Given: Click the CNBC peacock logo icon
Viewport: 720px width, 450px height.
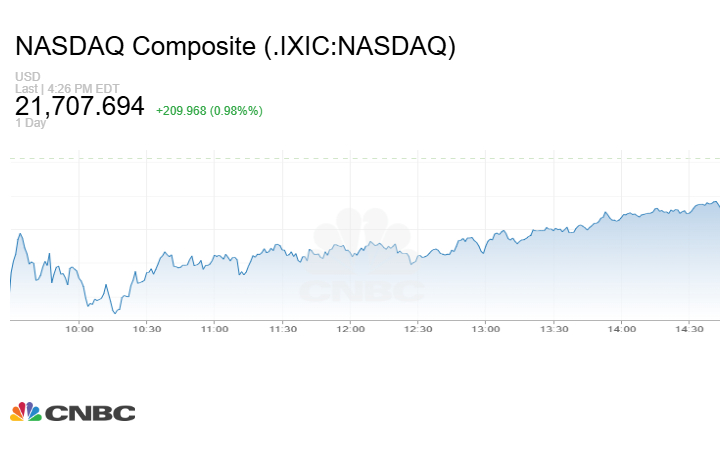Looking at the screenshot, I should point(26,412).
